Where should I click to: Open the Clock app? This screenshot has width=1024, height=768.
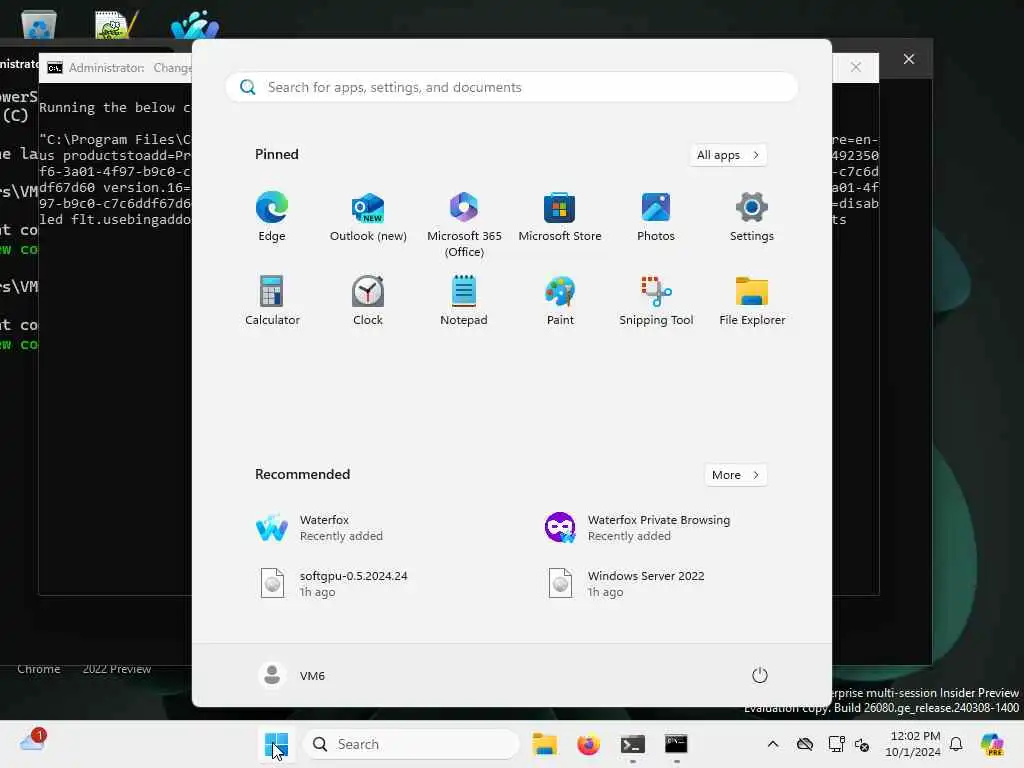click(368, 301)
